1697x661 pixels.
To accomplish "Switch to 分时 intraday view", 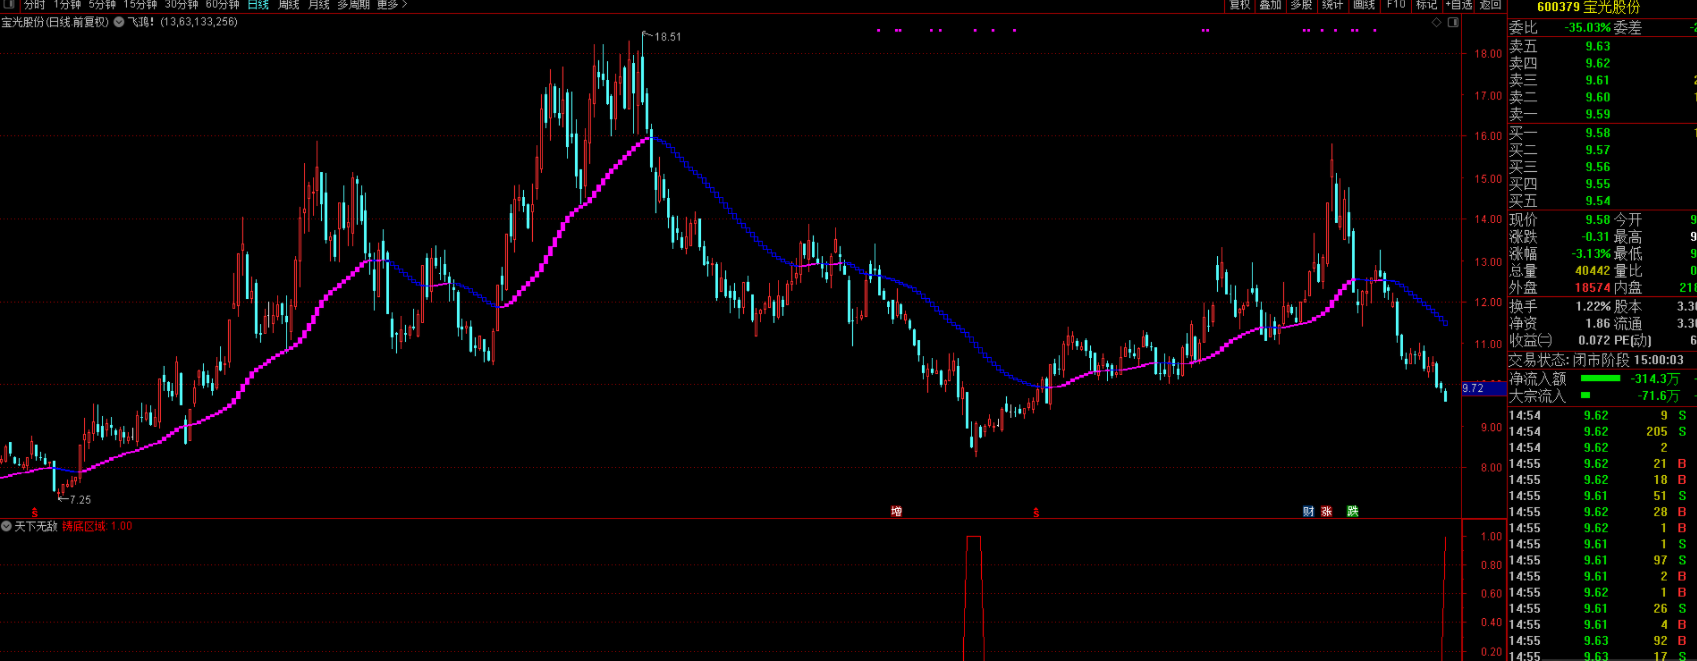I will 35,5.
